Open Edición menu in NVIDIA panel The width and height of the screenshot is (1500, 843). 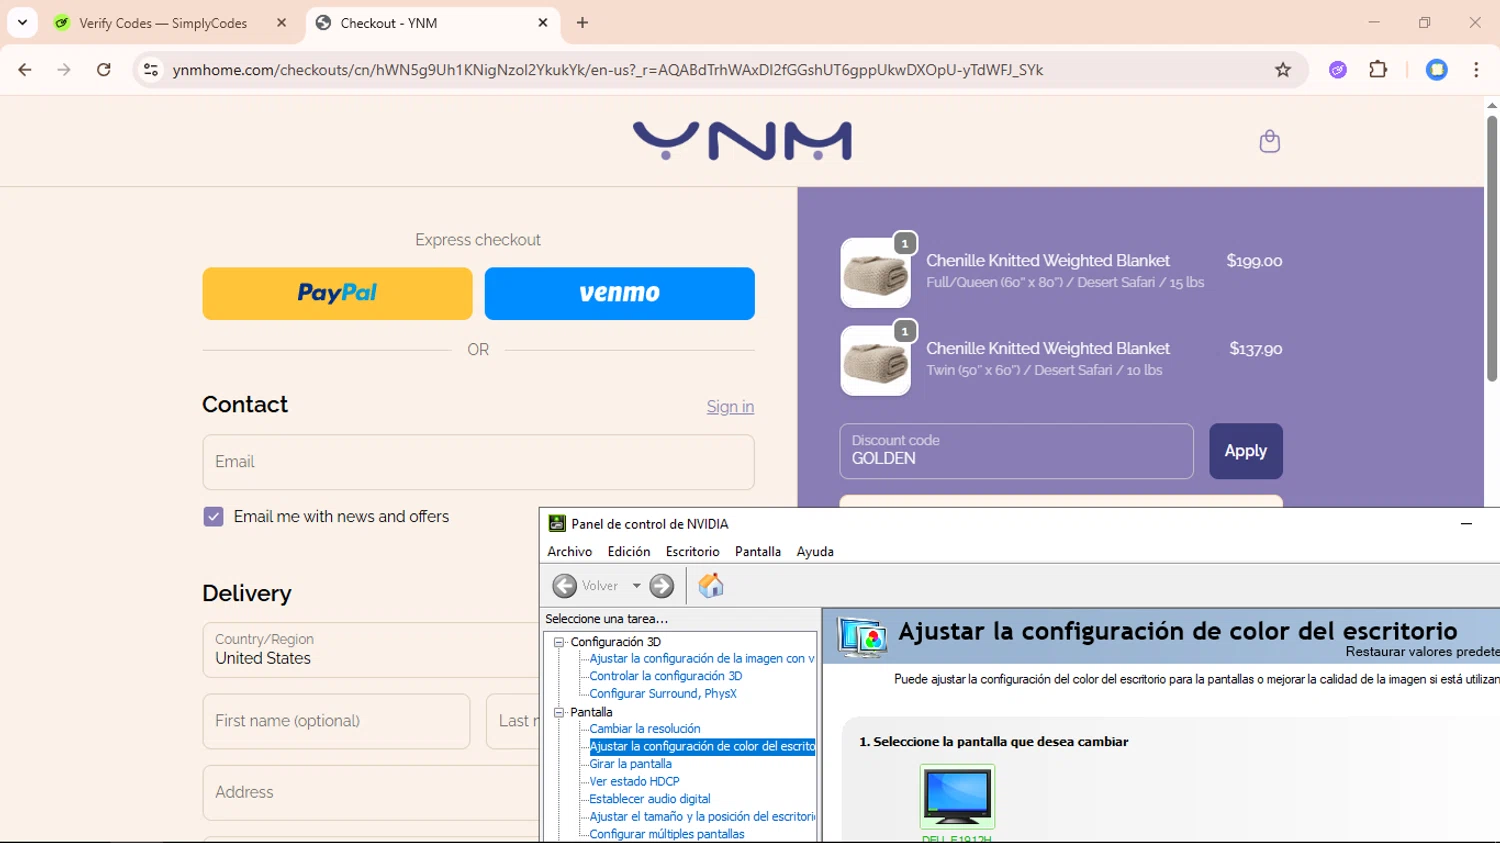coord(629,552)
